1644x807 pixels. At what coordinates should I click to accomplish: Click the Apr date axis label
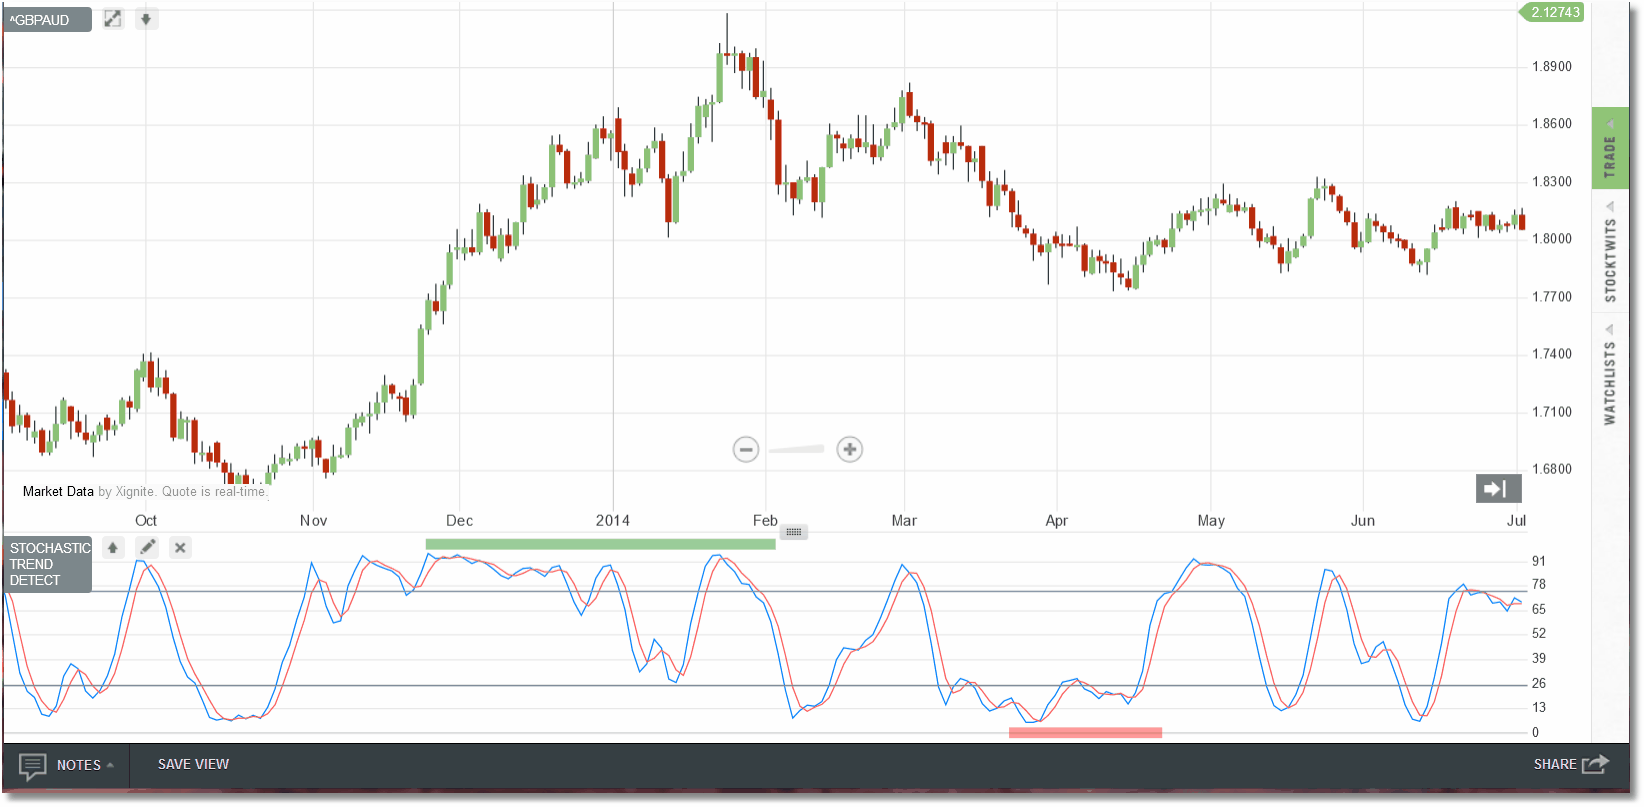(x=1056, y=521)
